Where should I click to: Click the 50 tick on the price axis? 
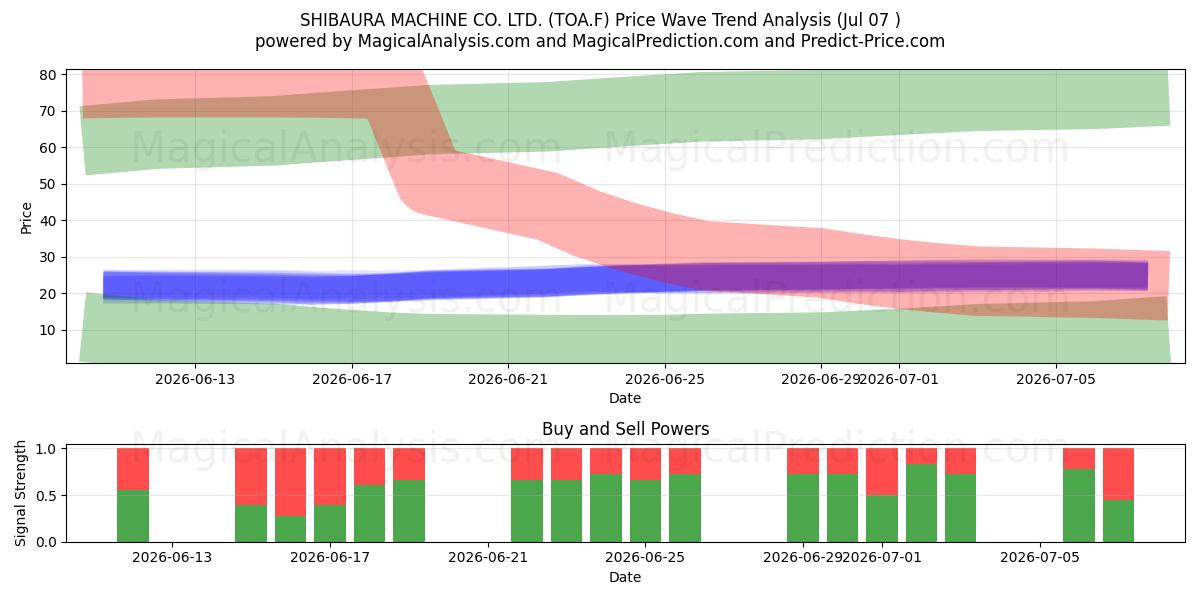(x=47, y=184)
